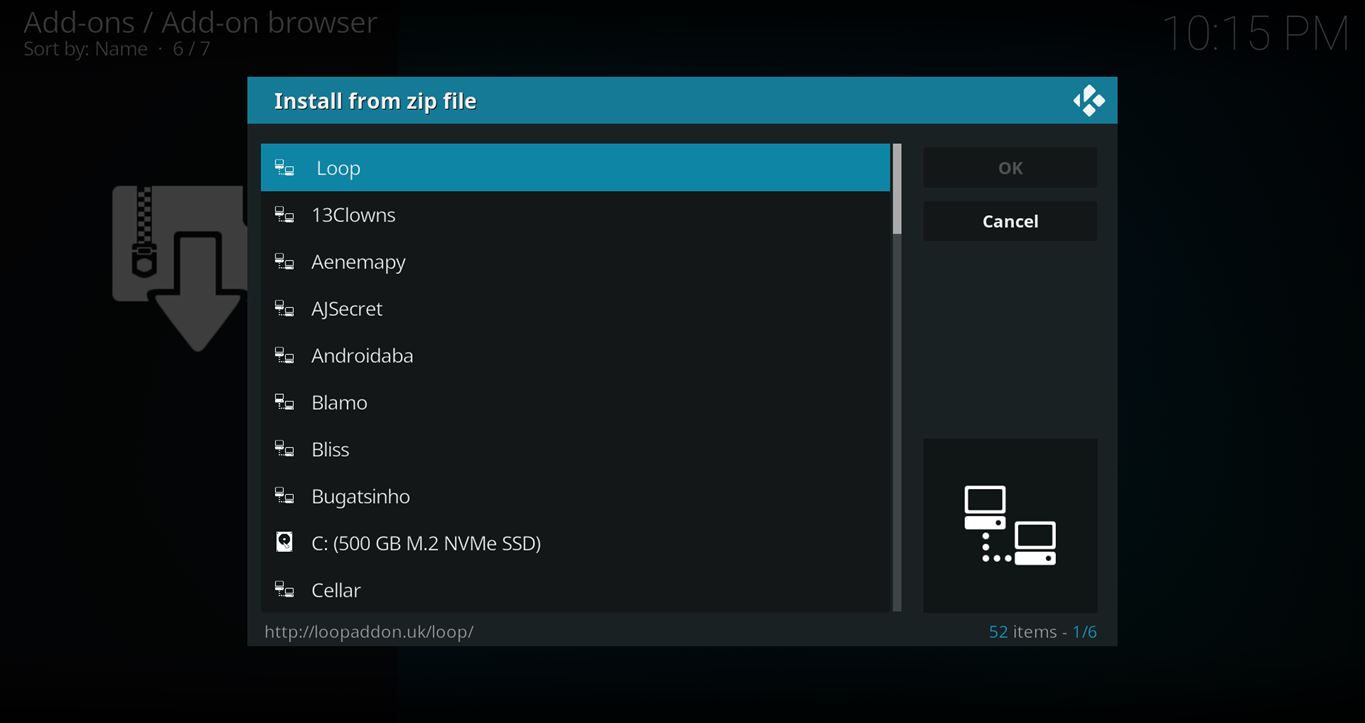Click the network source icon for Aenemapy
1365x723 pixels.
pos(285,262)
